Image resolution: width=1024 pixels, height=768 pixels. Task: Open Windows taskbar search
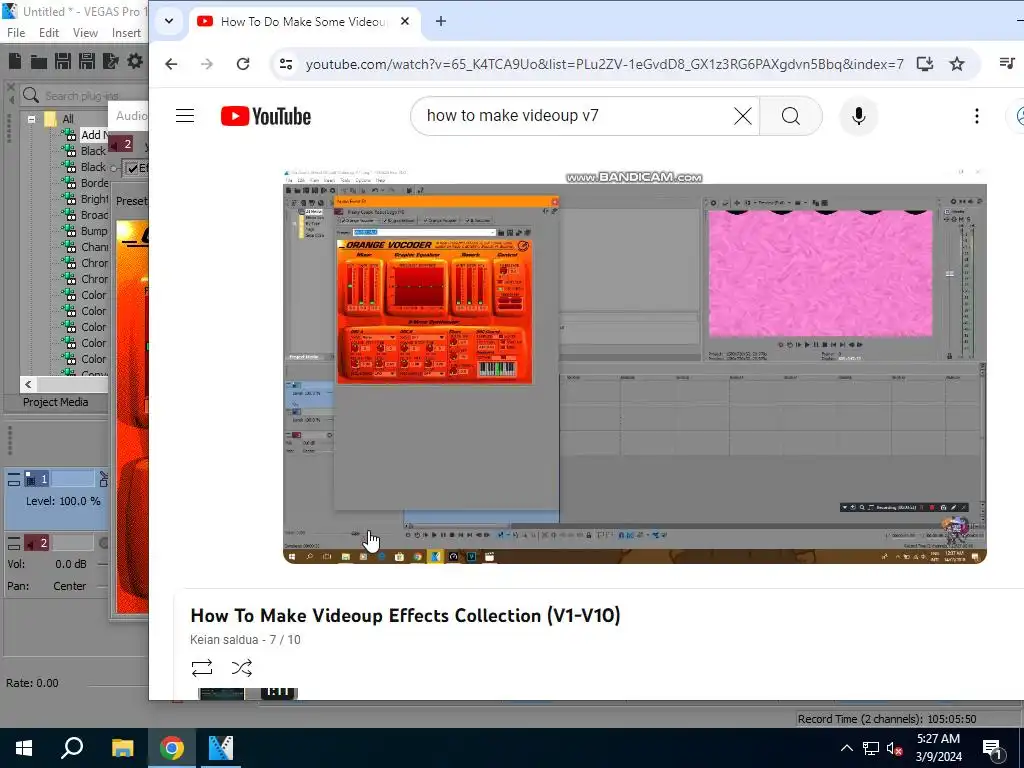tap(72, 748)
